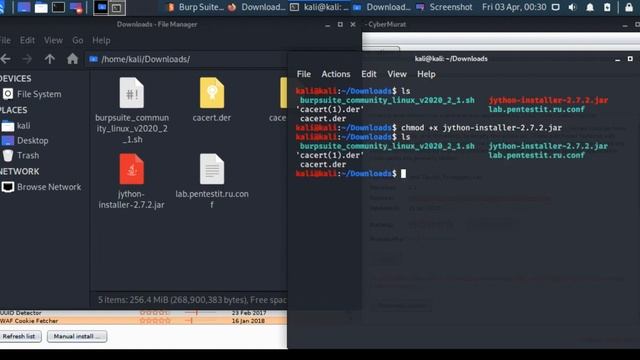Select the jython-installer-2.7.2.jar file icon

(x=131, y=169)
